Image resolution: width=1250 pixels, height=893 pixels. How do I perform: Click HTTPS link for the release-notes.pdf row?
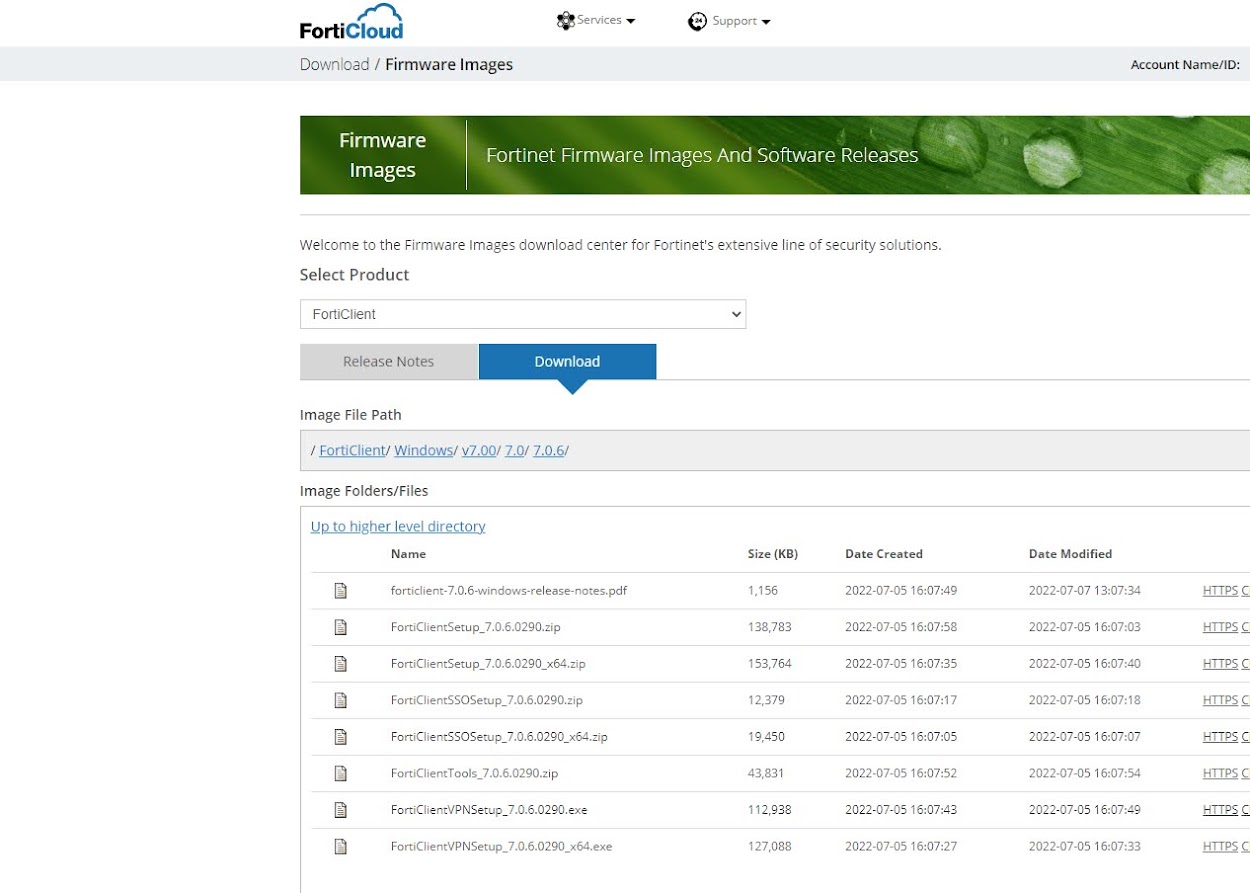[x=1220, y=591]
